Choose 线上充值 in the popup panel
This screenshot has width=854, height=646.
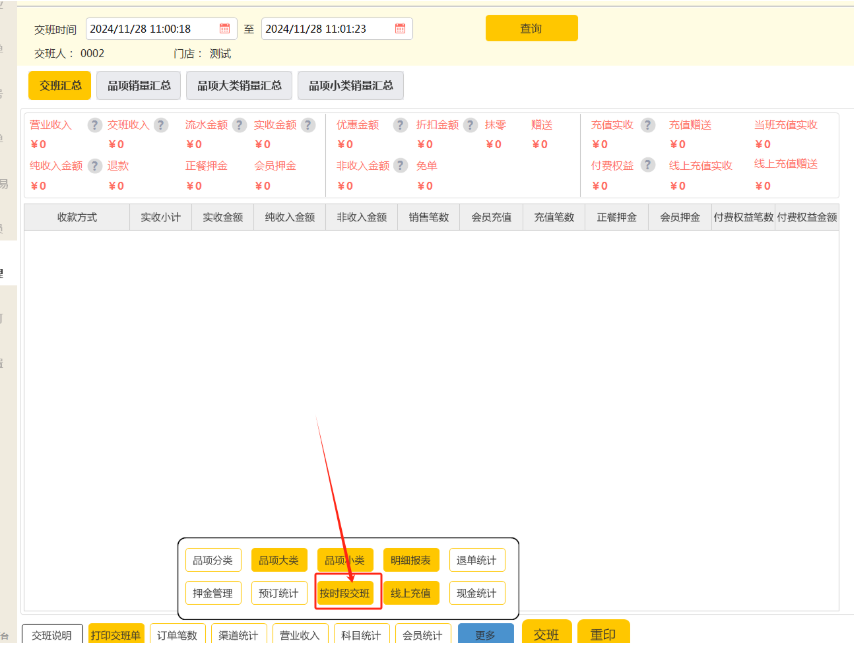(x=411, y=593)
